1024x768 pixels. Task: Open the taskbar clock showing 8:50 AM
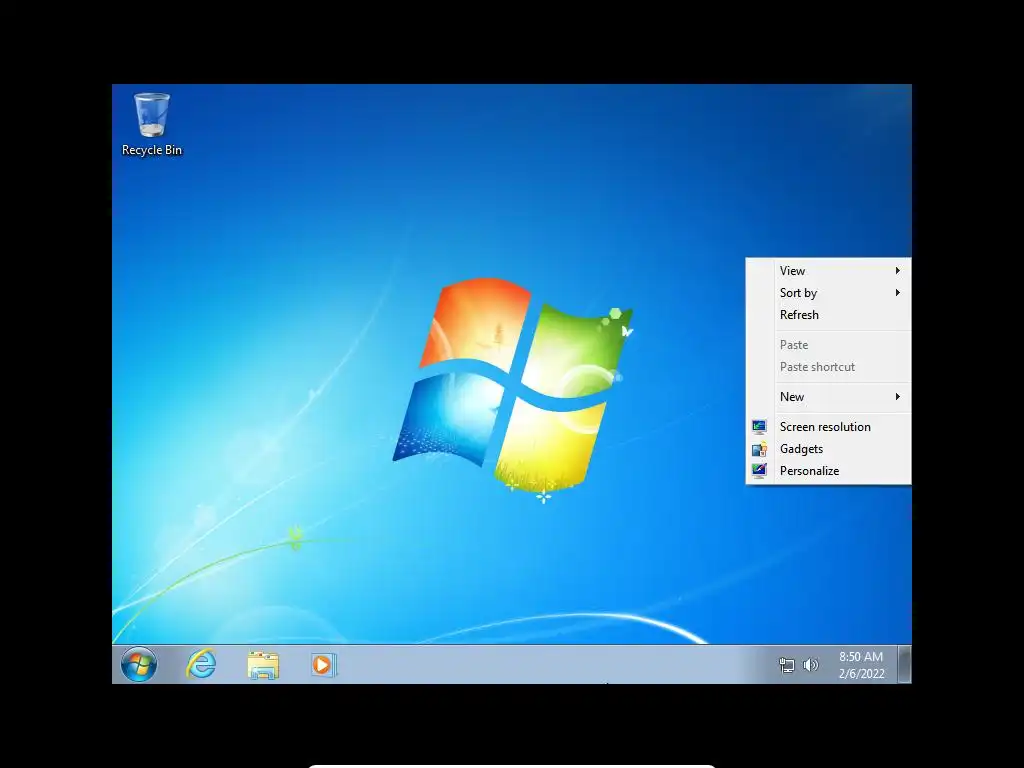coord(861,657)
